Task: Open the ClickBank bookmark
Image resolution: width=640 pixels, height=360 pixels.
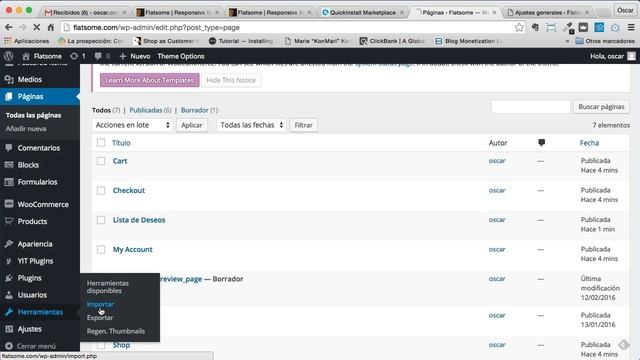Action: pyautogui.click(x=392, y=41)
